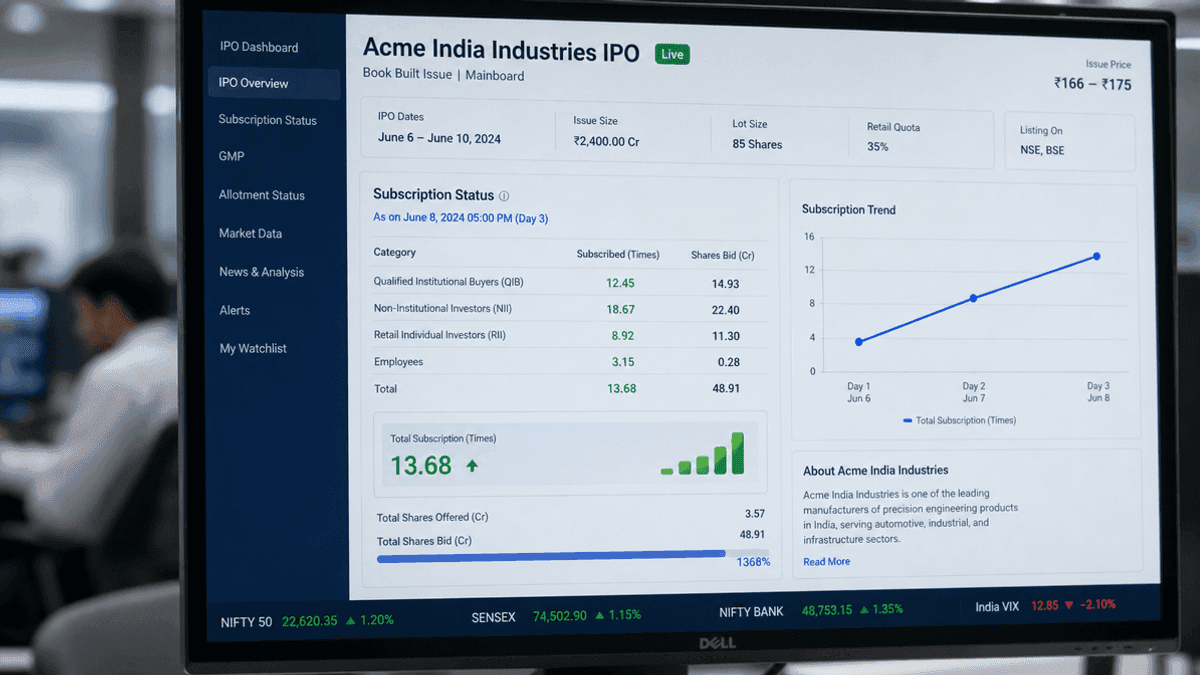This screenshot has height=675, width=1200.
Task: Click the info icon beside Subscription Status
Action: [x=504, y=196]
